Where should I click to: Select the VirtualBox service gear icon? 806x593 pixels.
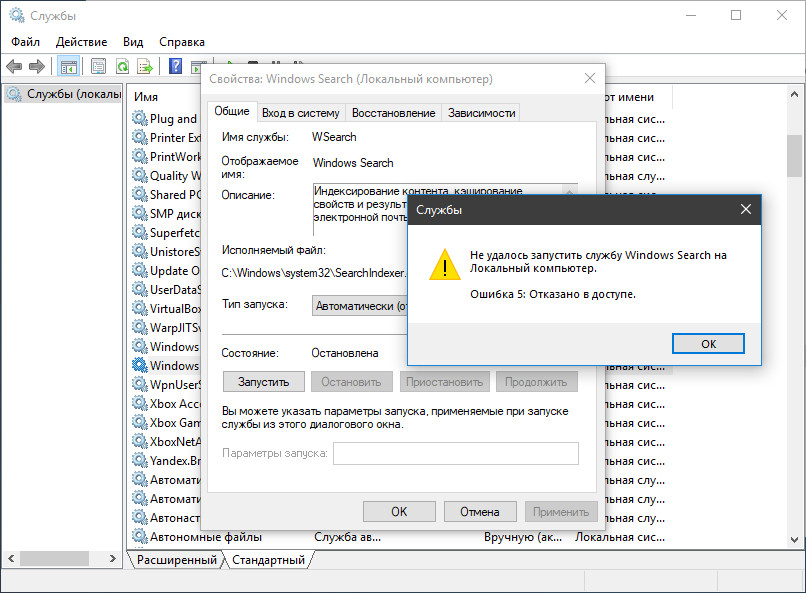tap(140, 309)
